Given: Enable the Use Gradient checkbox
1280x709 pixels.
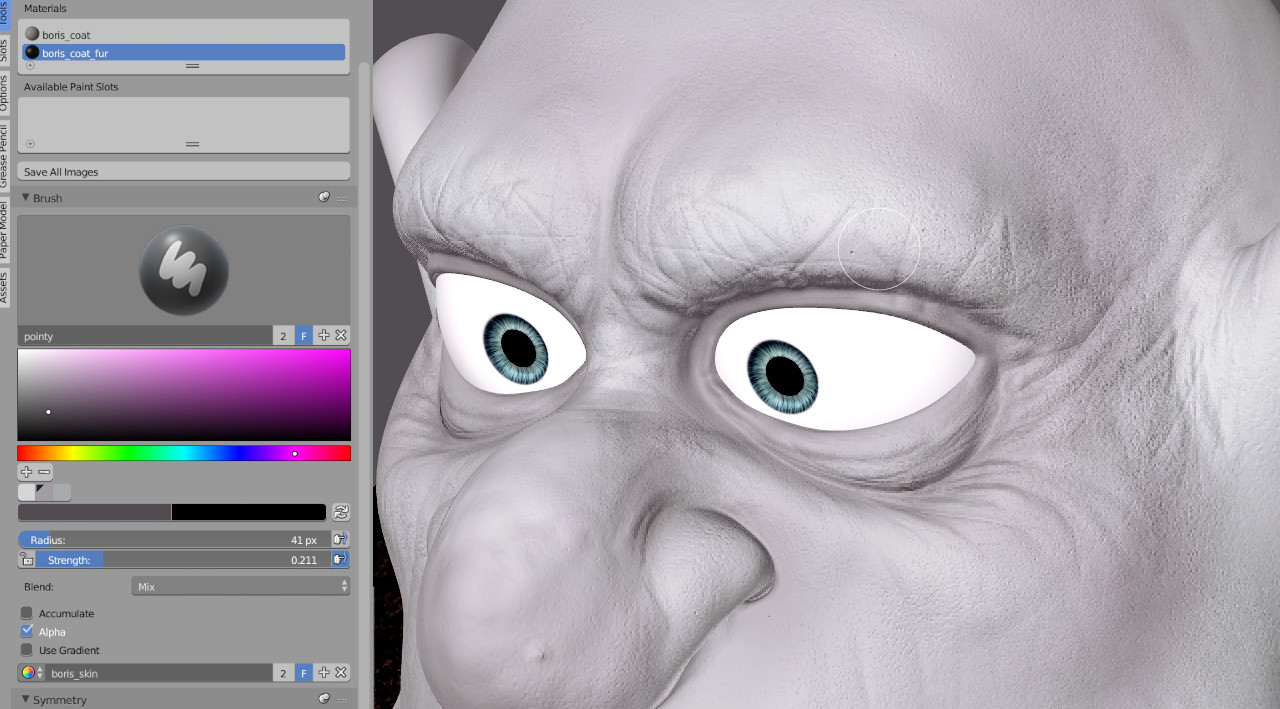Looking at the screenshot, I should point(27,650).
